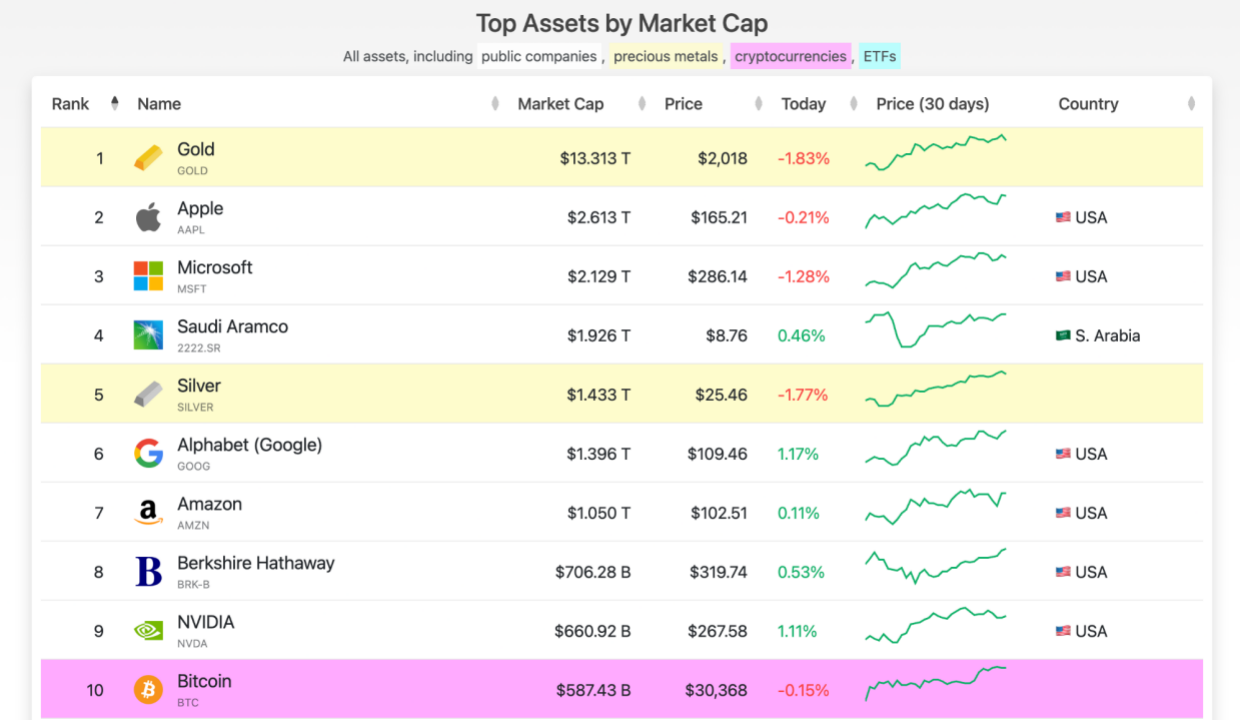Click the Apple logo icon
The width and height of the screenshot is (1240, 728).
148,217
